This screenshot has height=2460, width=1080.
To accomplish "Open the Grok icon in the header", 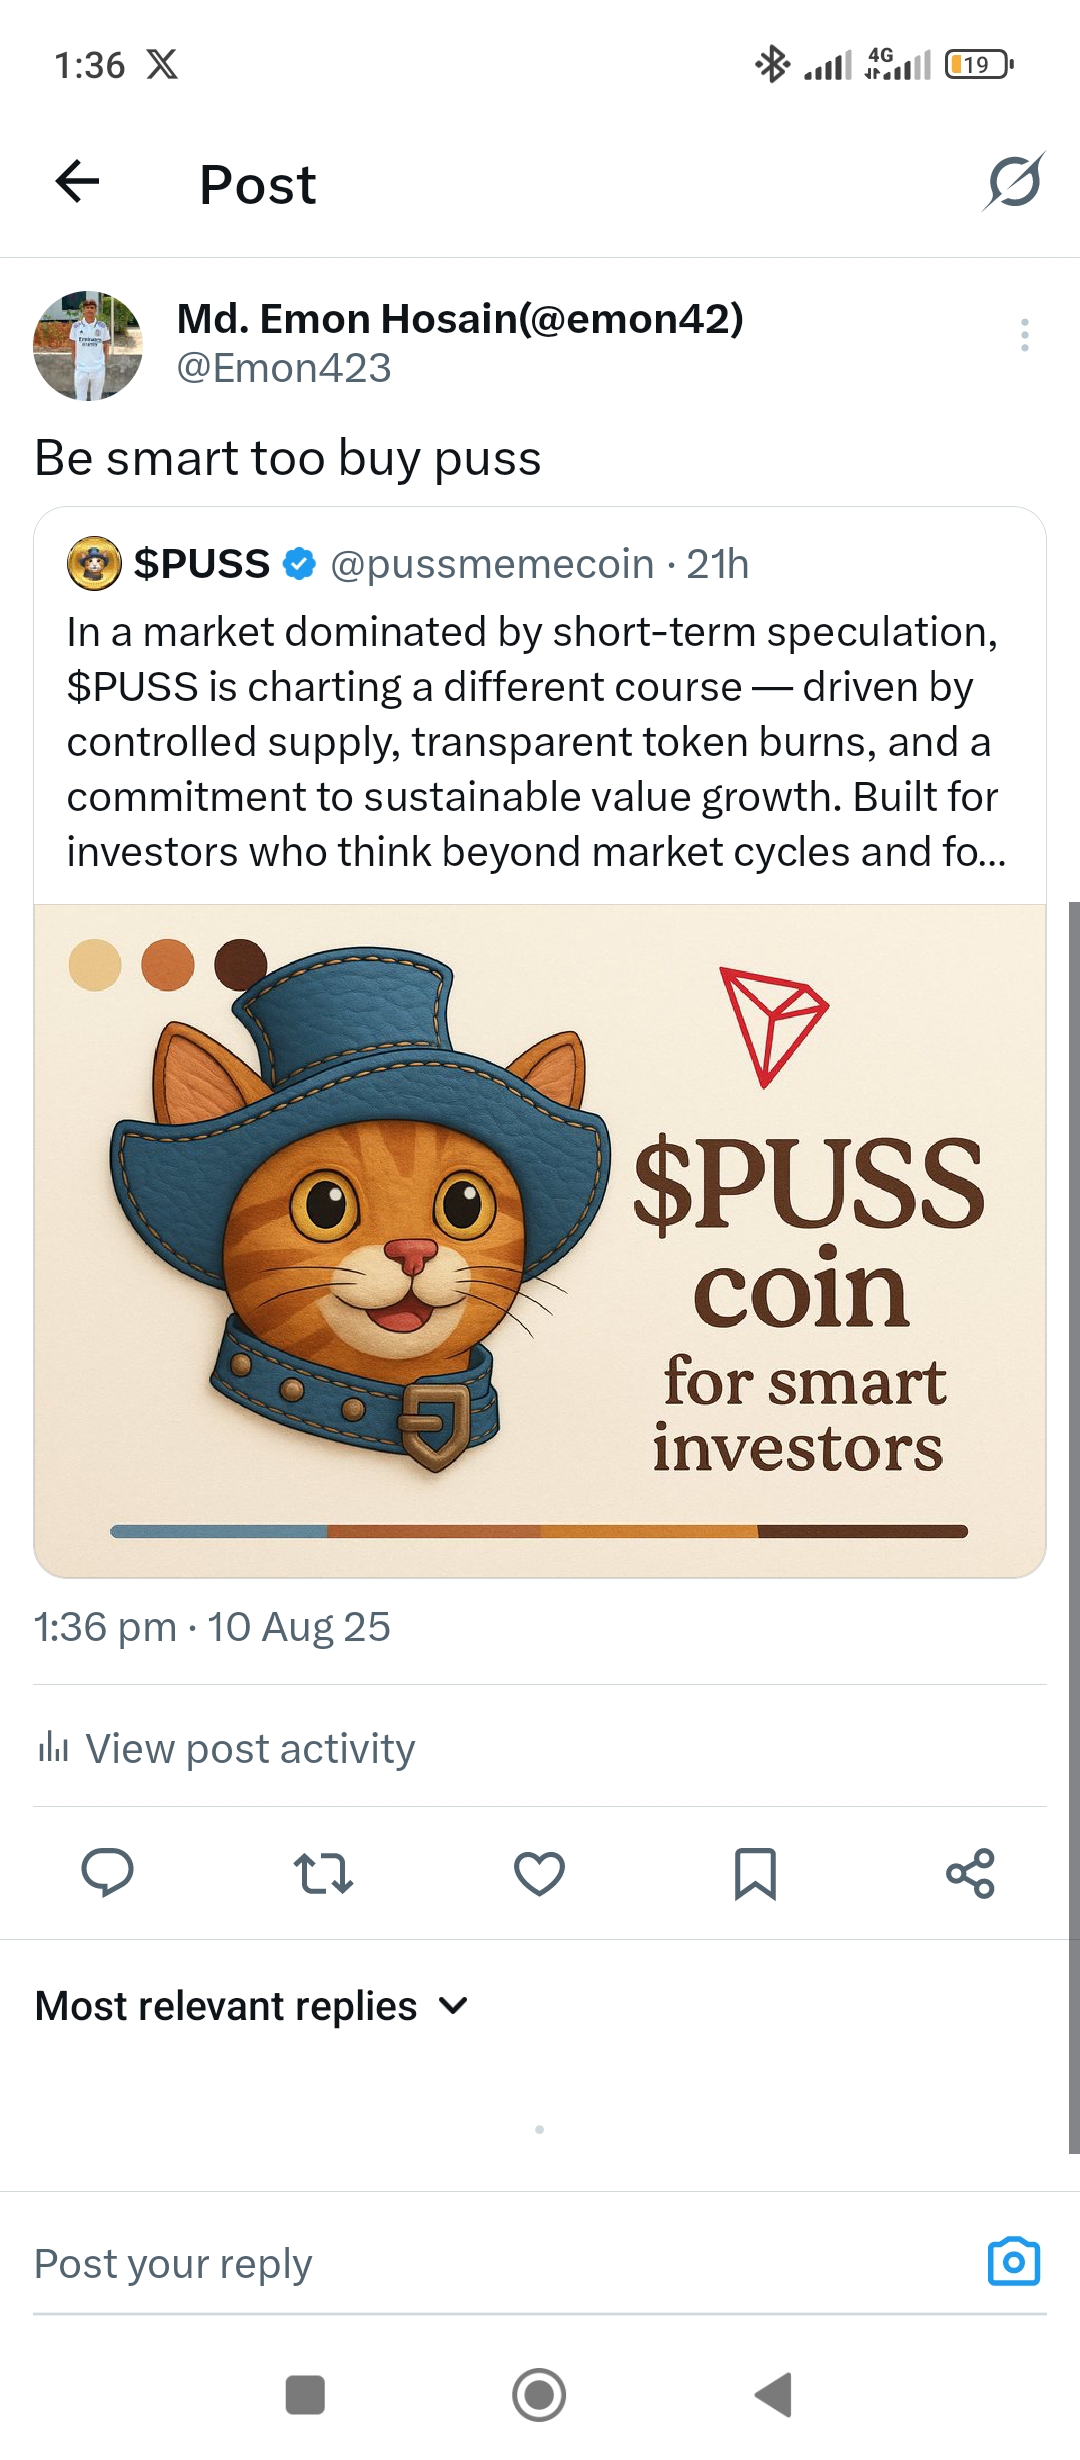I will [x=1014, y=182].
